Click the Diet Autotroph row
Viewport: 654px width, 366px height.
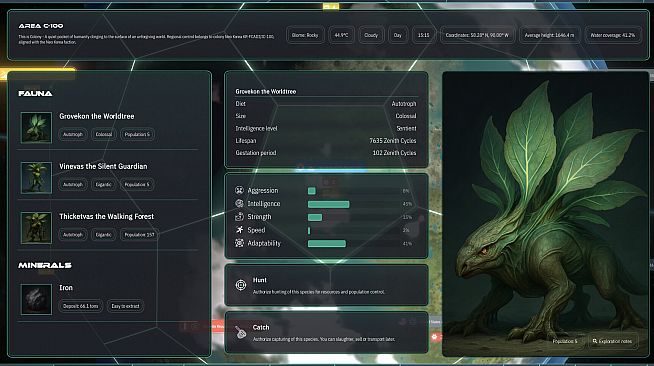(326, 104)
